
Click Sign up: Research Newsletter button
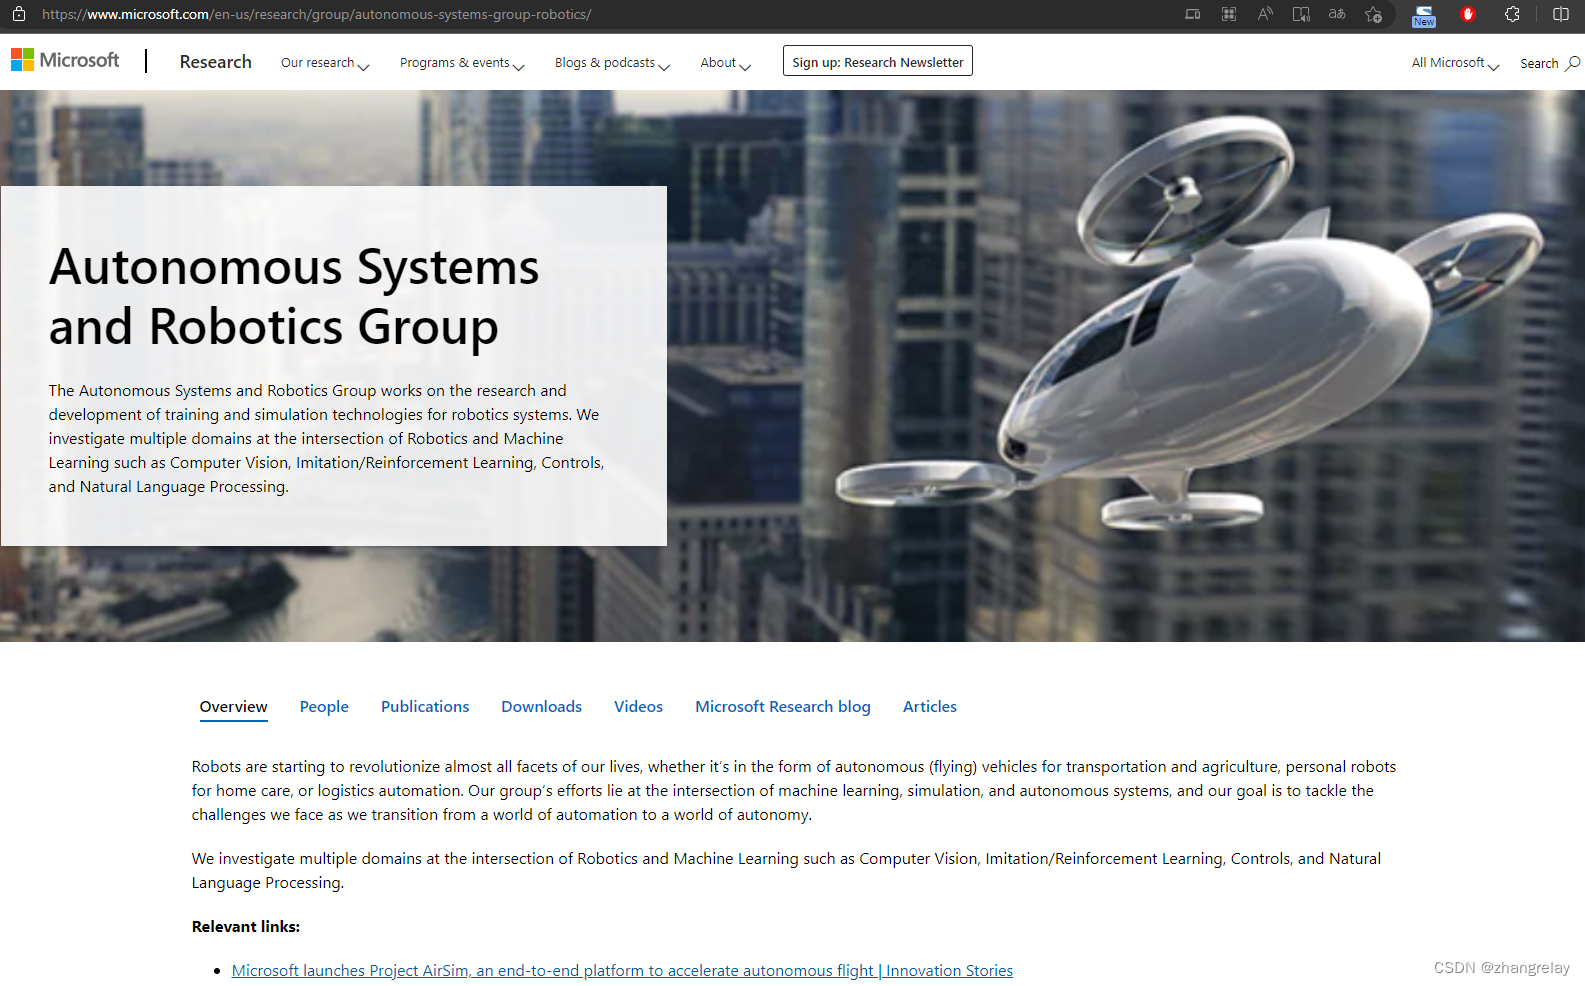[x=877, y=61]
